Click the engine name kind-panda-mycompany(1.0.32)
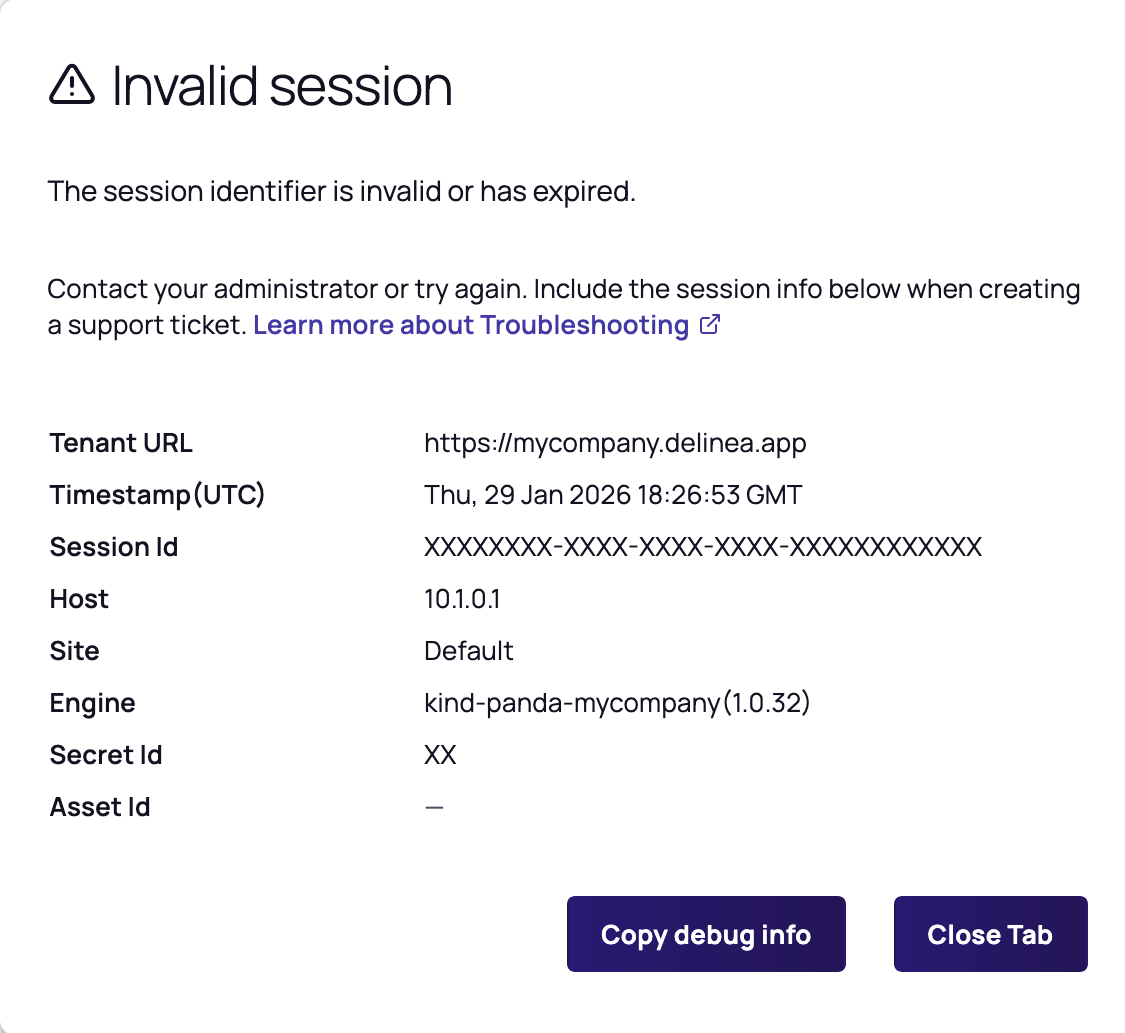The width and height of the screenshot is (1125, 1033). tap(617, 703)
